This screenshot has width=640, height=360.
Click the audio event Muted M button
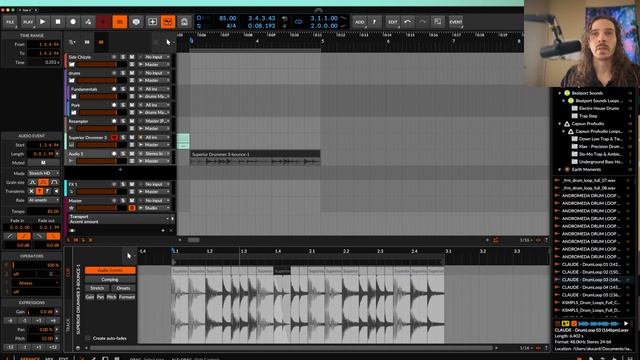coord(43,162)
